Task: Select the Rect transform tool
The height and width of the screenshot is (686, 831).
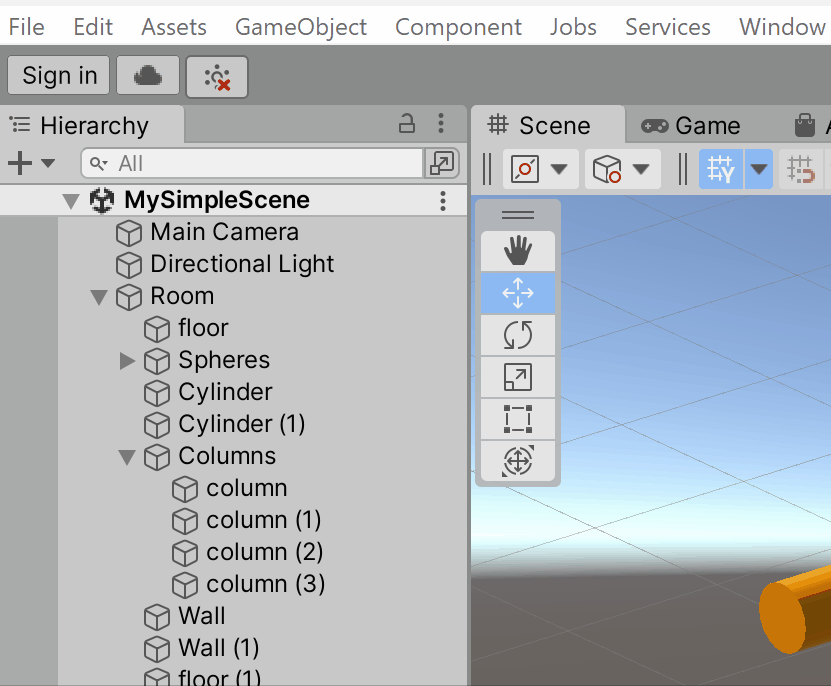Action: [517, 419]
